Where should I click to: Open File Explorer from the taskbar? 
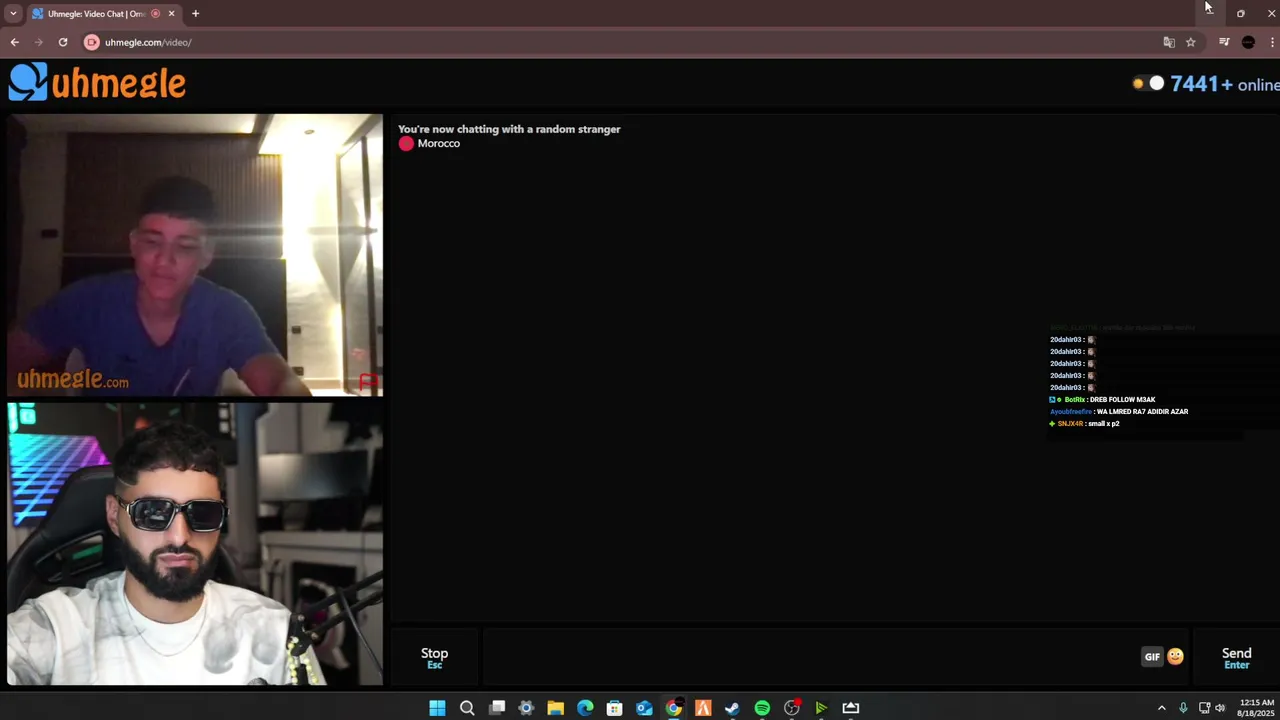click(x=555, y=708)
